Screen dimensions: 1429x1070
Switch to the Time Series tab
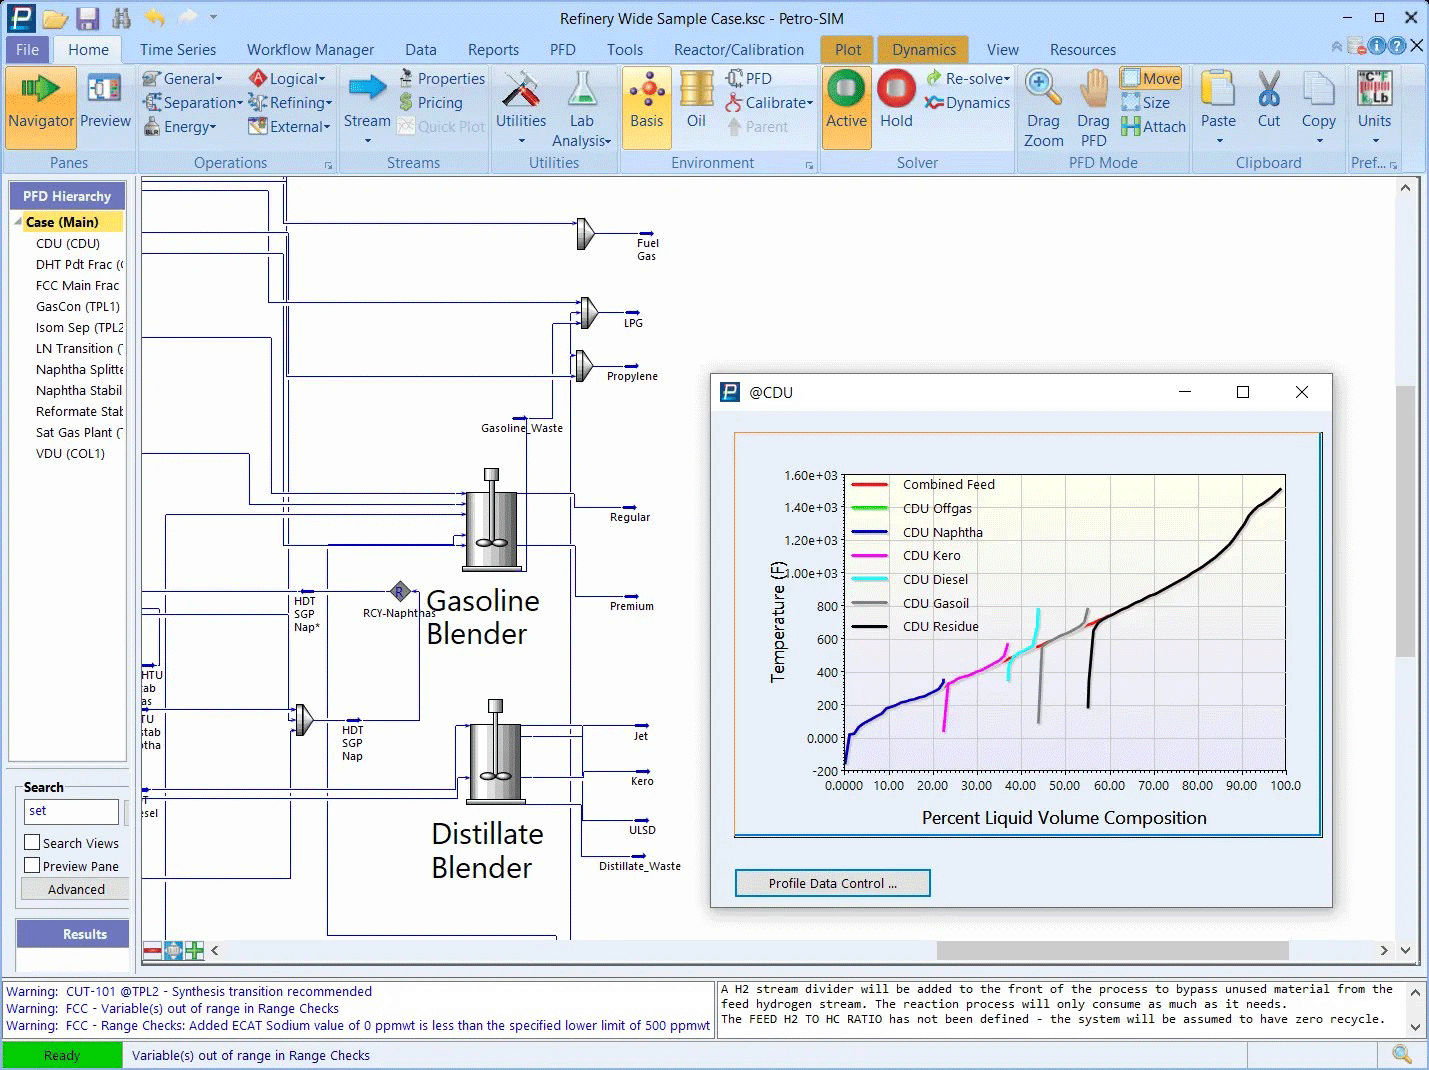click(178, 49)
